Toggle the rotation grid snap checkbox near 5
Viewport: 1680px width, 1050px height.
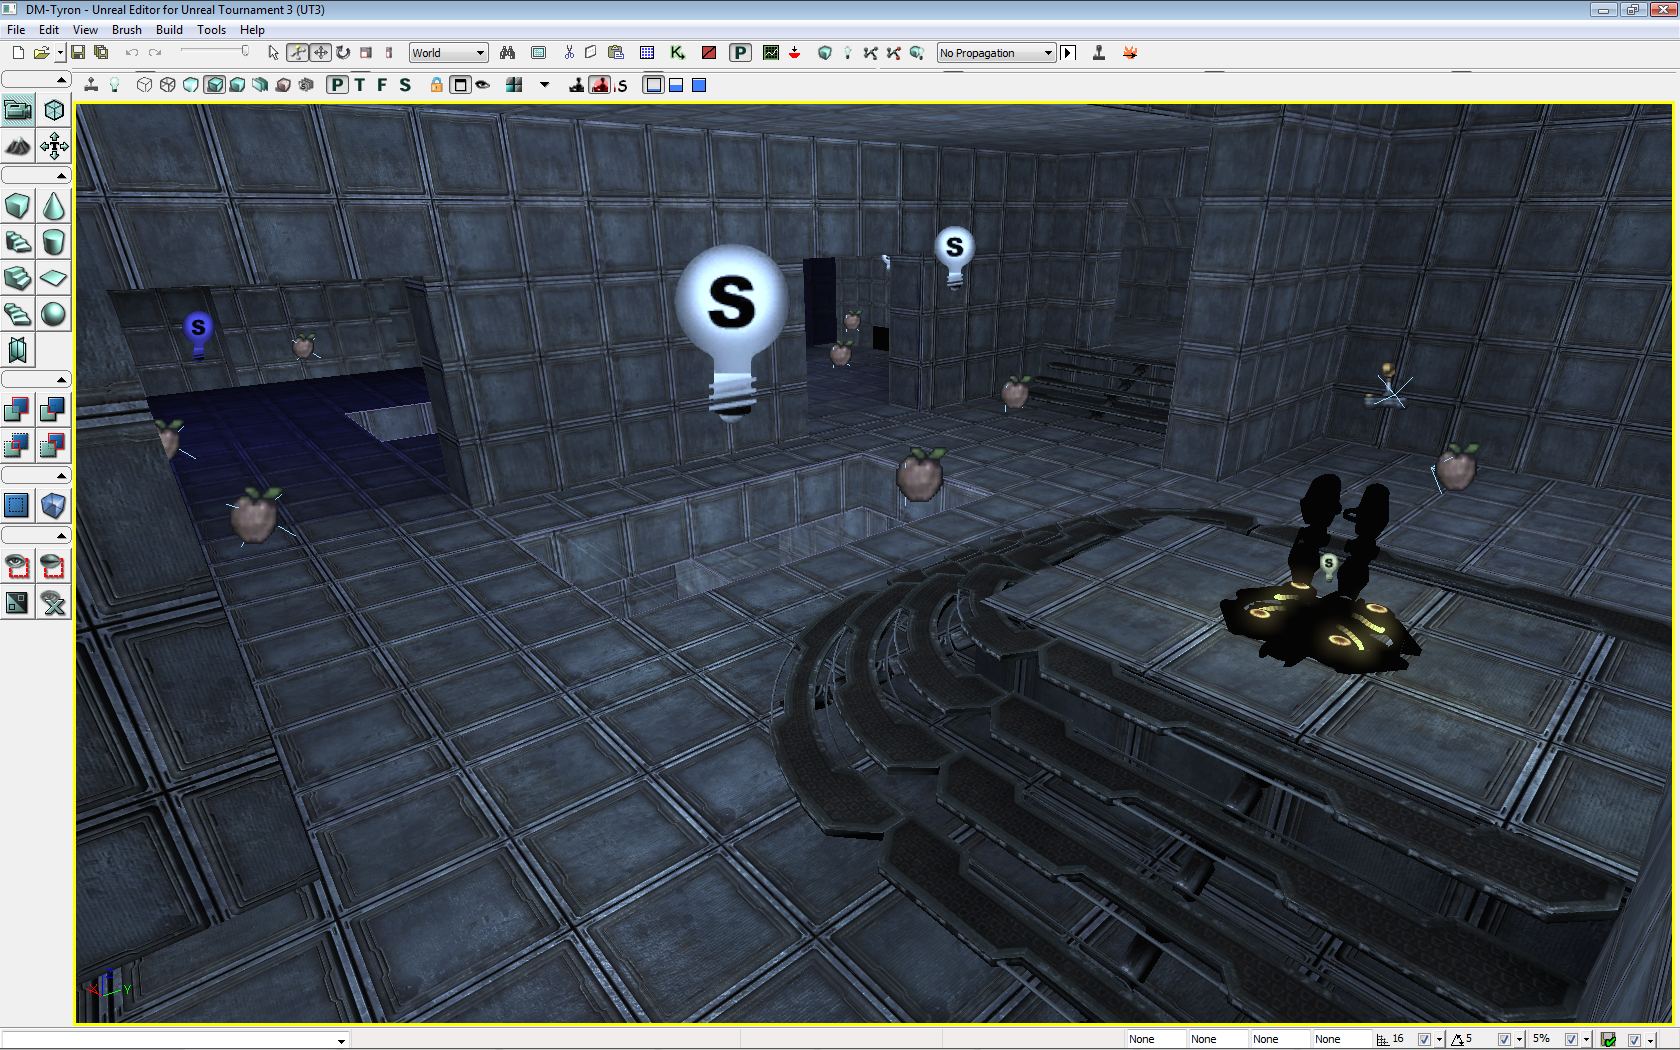coord(1504,1040)
